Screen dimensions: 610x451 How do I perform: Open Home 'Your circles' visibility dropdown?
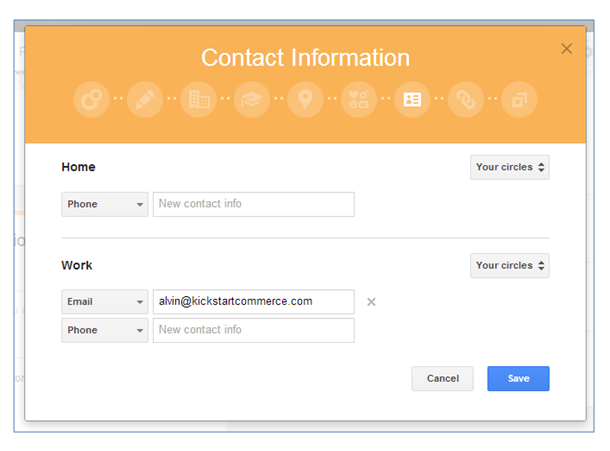[x=510, y=167]
